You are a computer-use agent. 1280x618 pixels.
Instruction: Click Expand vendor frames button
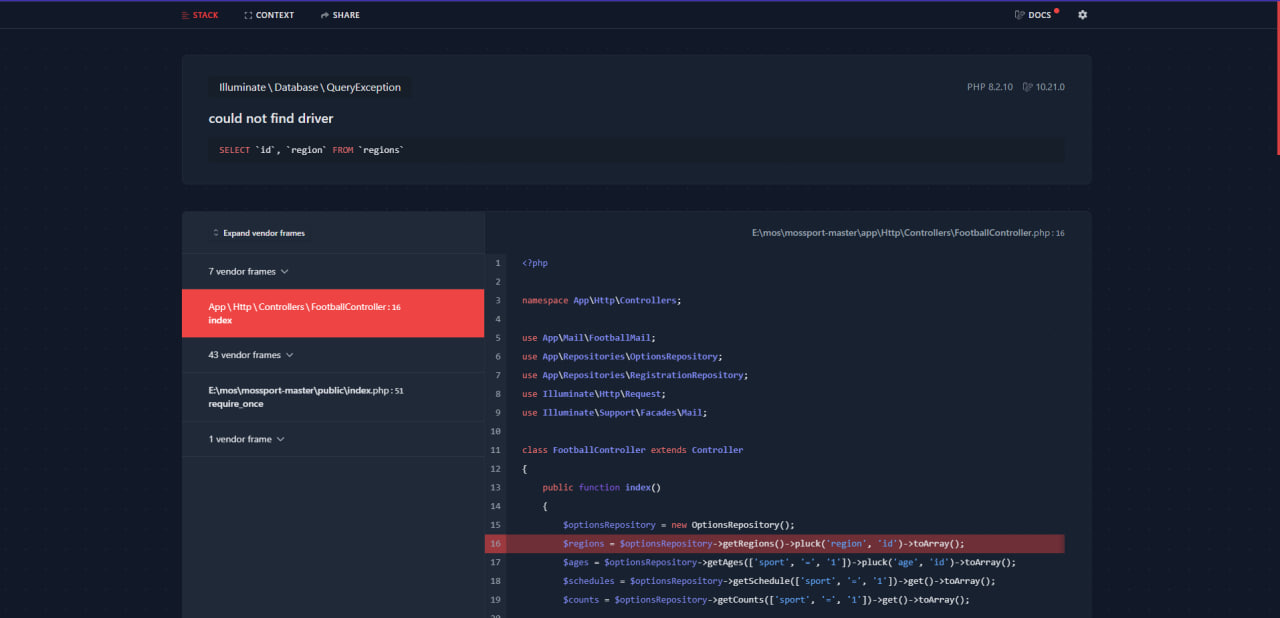click(x=259, y=233)
